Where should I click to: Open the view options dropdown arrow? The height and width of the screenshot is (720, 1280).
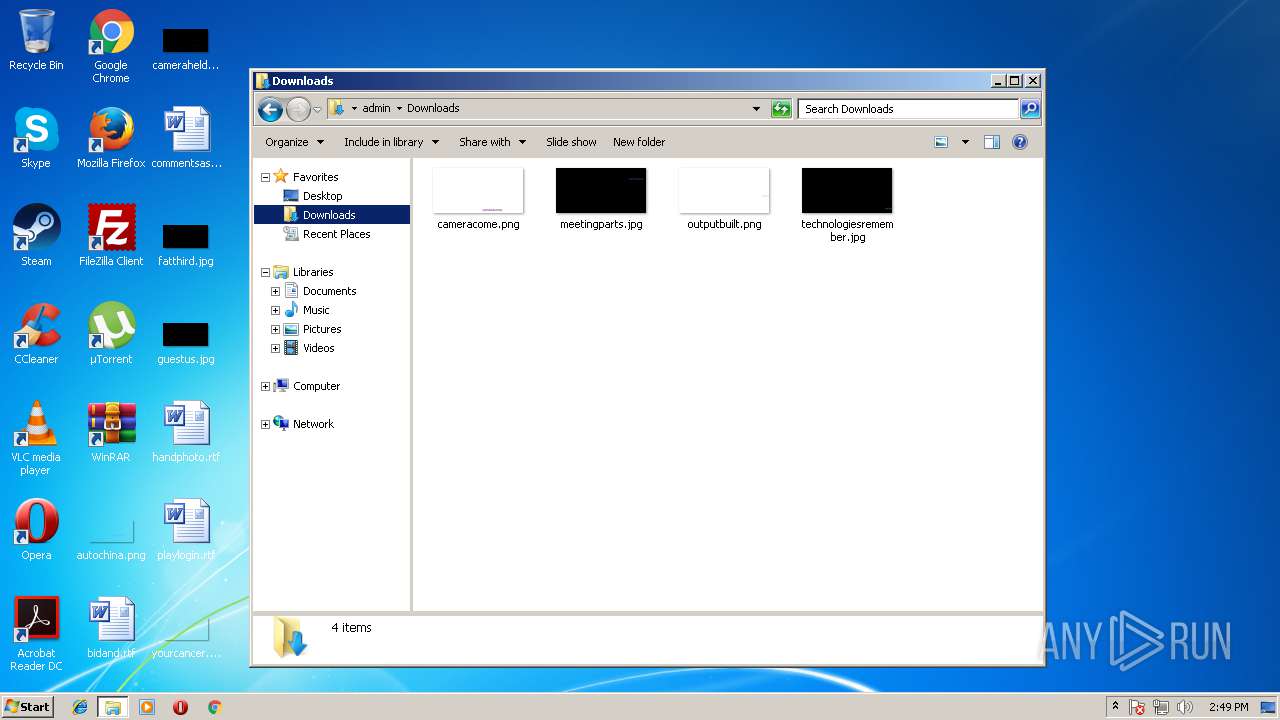pos(965,142)
